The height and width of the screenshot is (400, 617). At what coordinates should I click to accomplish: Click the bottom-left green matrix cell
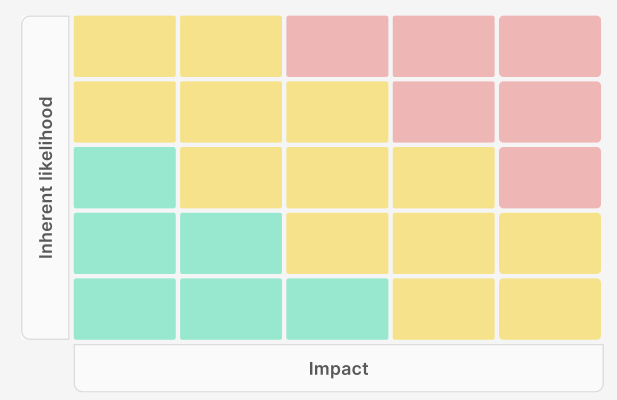coord(125,309)
